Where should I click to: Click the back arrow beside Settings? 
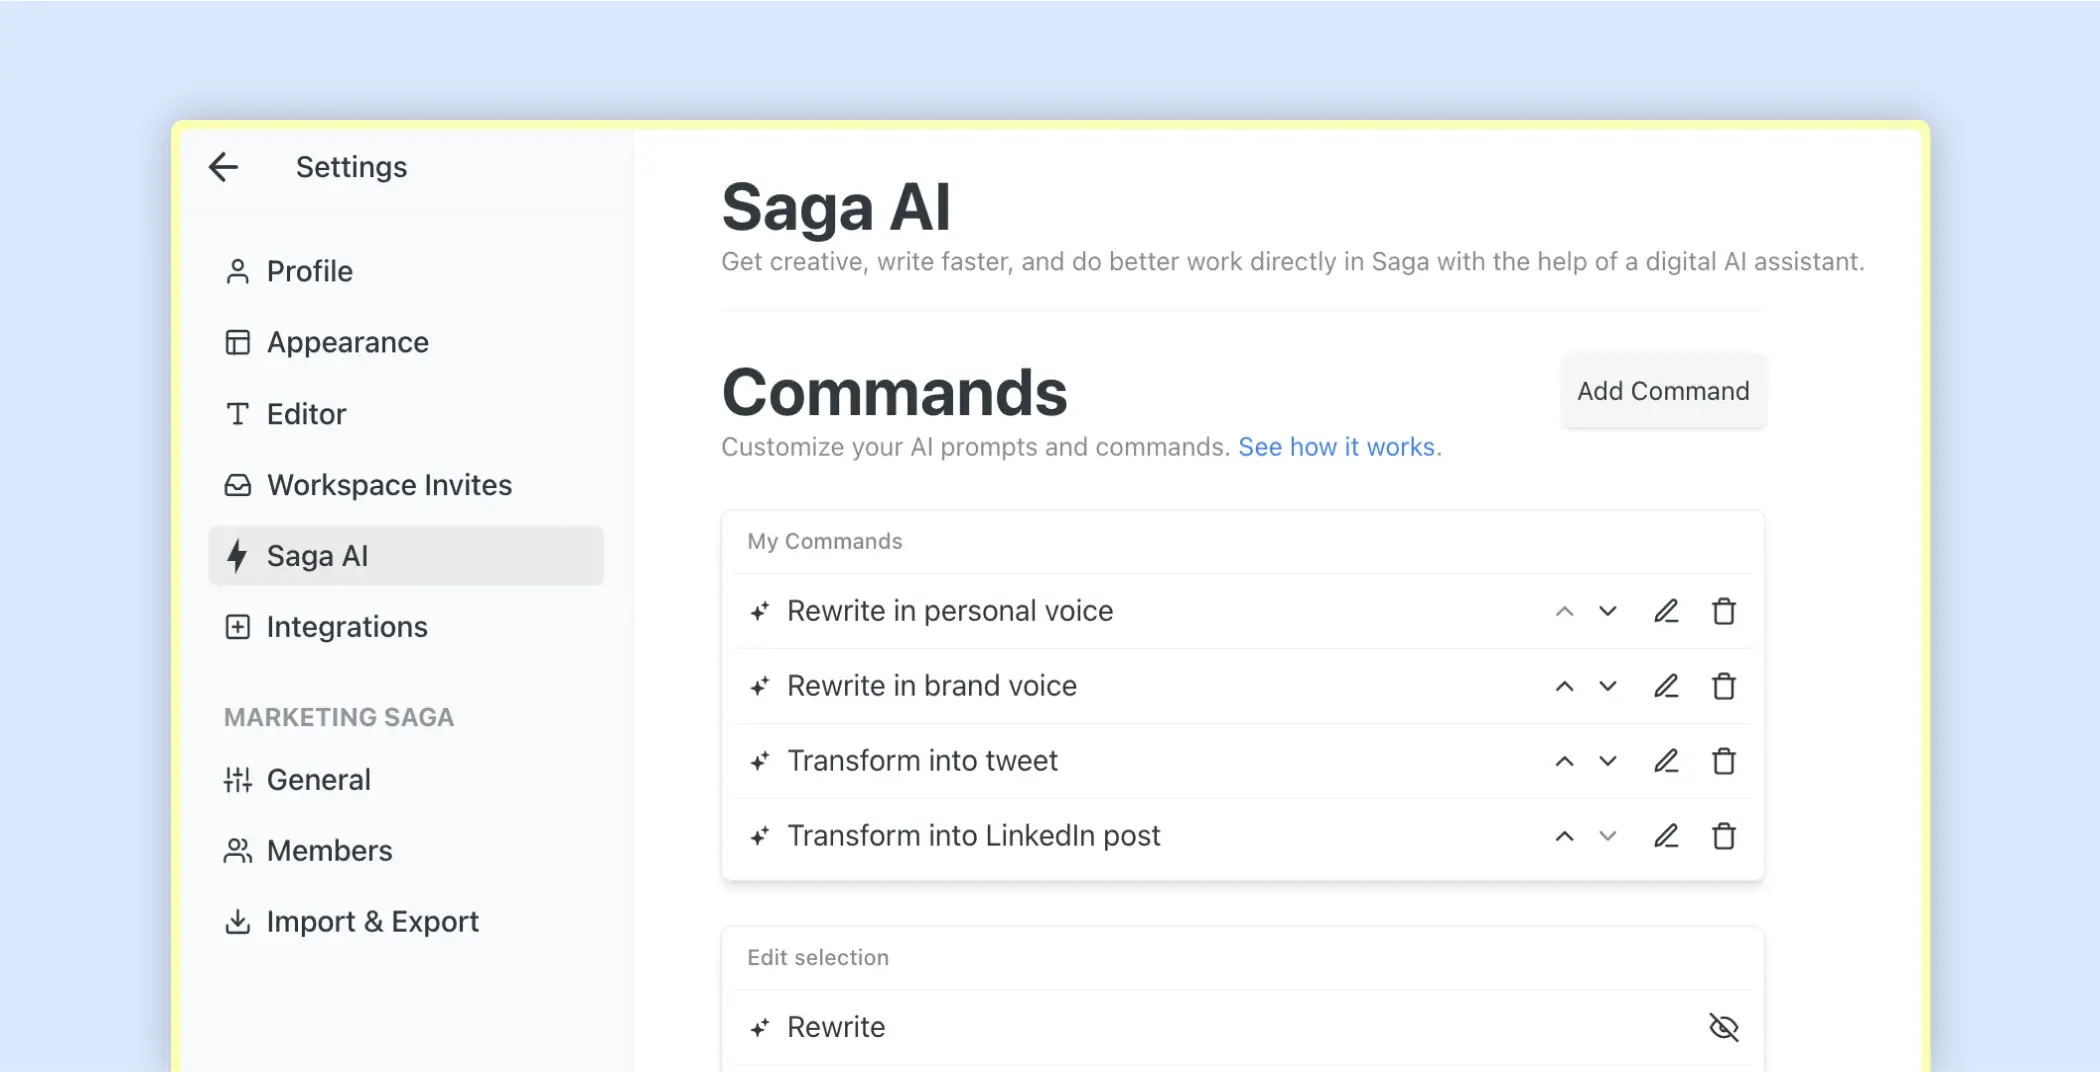[x=223, y=167]
